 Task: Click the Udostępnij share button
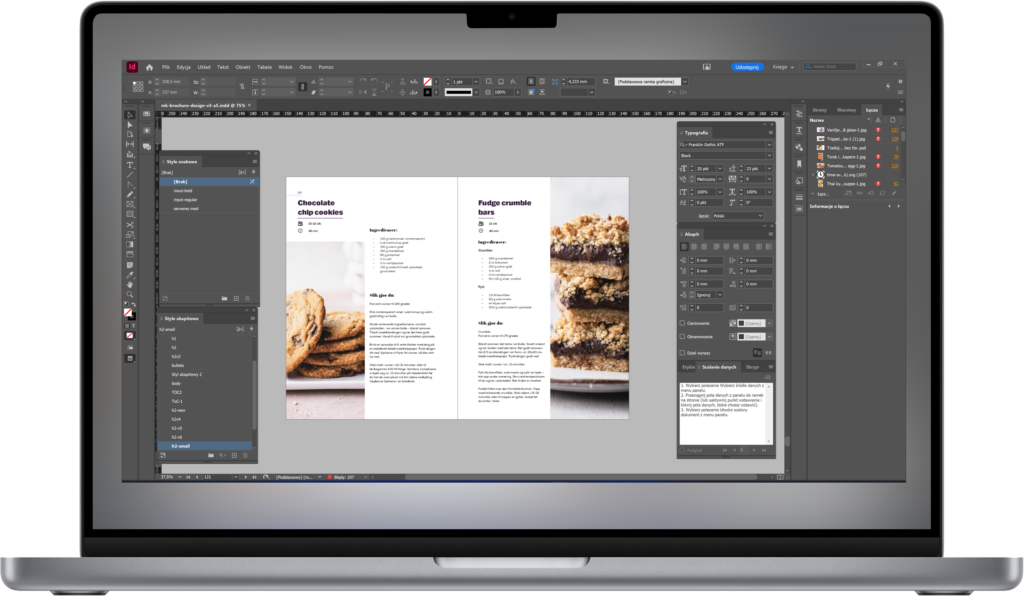click(x=746, y=67)
